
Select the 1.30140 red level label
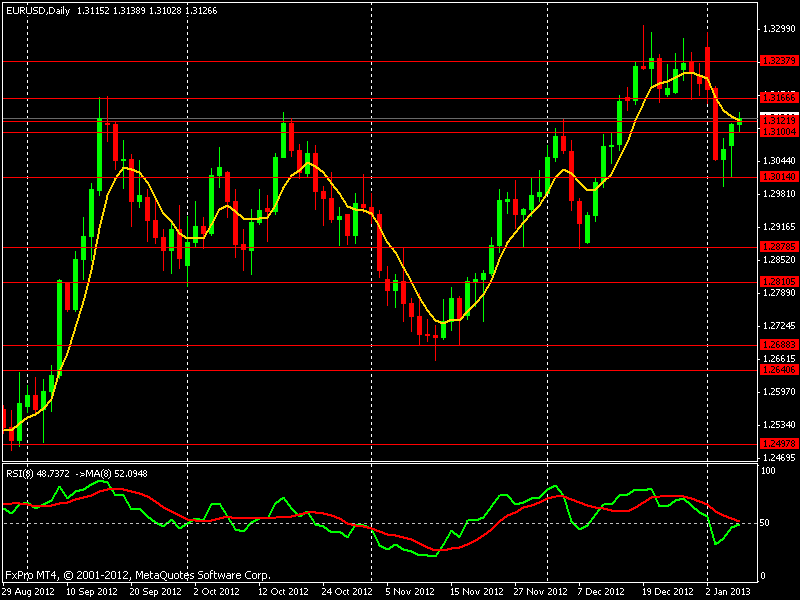(779, 177)
